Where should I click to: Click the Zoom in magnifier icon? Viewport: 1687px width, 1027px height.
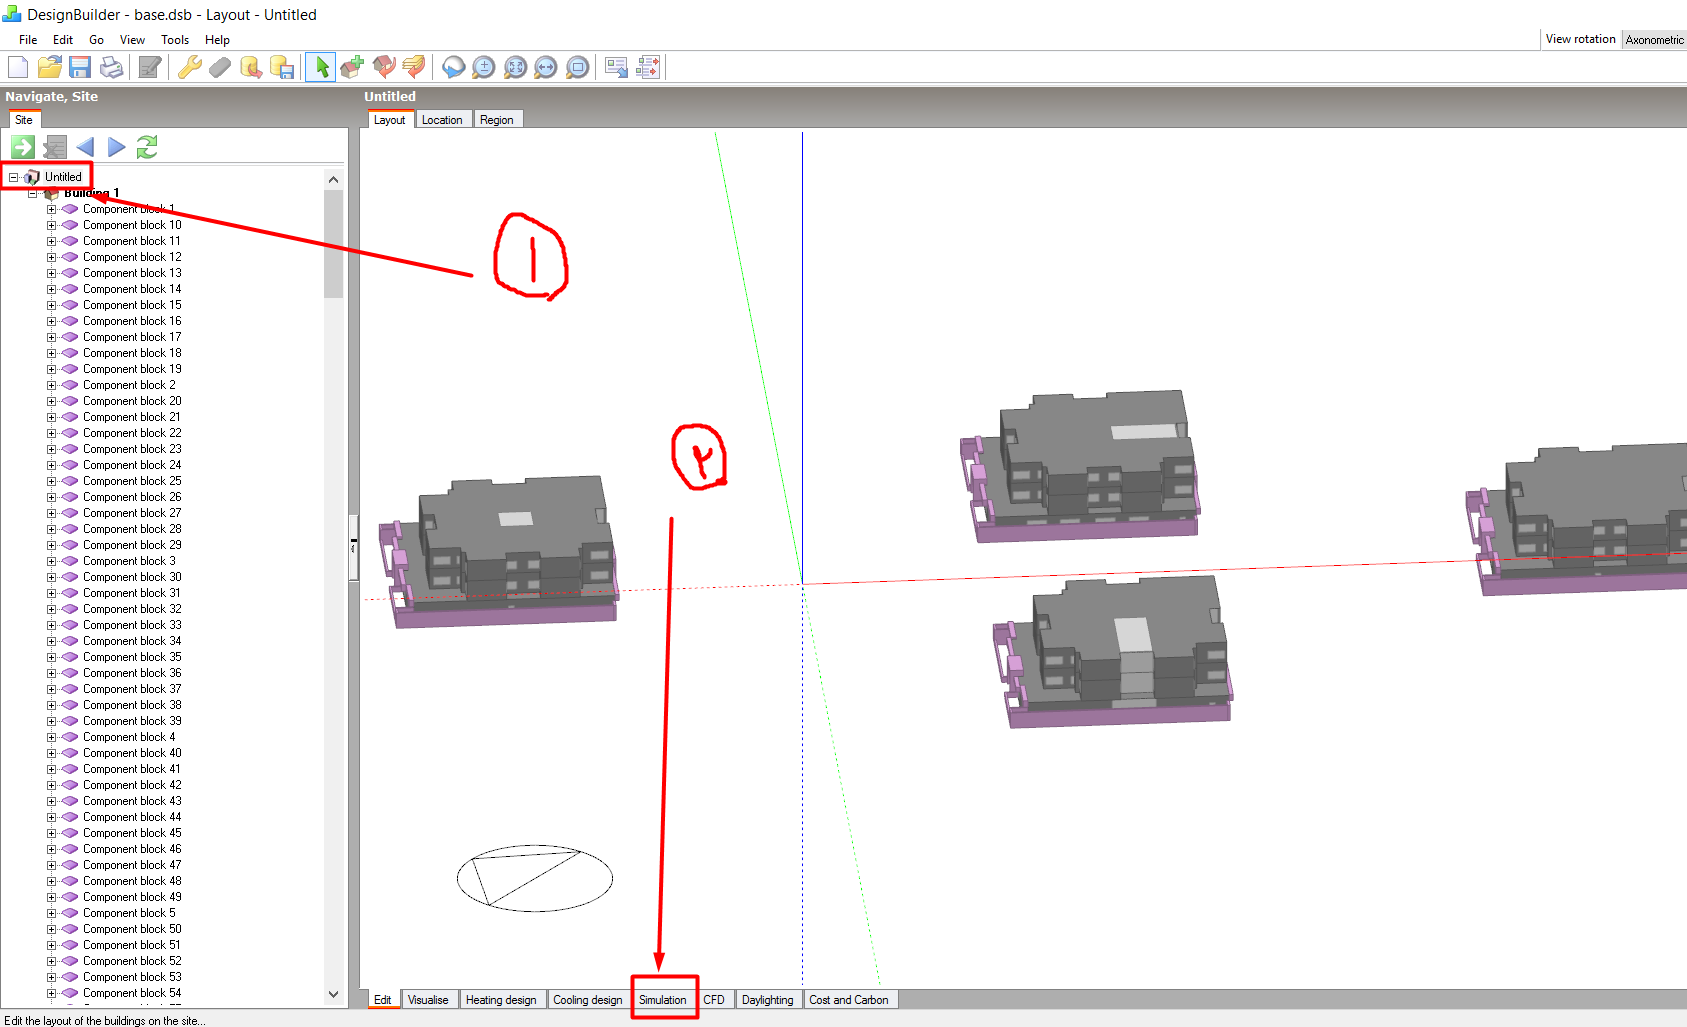[484, 67]
